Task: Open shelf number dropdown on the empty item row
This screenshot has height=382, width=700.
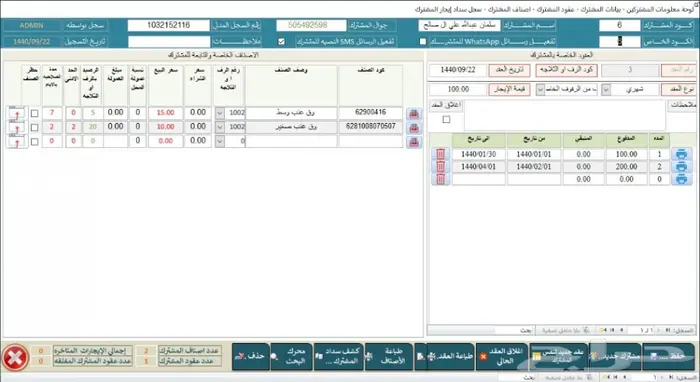Action: (x=219, y=141)
